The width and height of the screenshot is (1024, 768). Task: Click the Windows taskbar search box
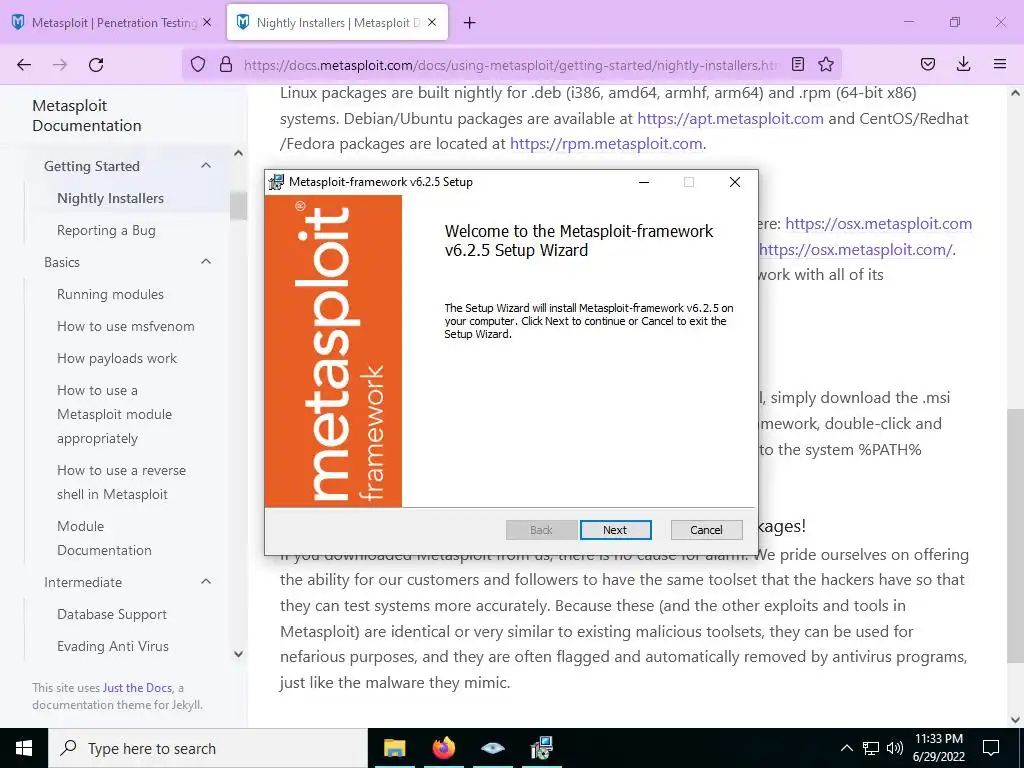[x=208, y=748]
